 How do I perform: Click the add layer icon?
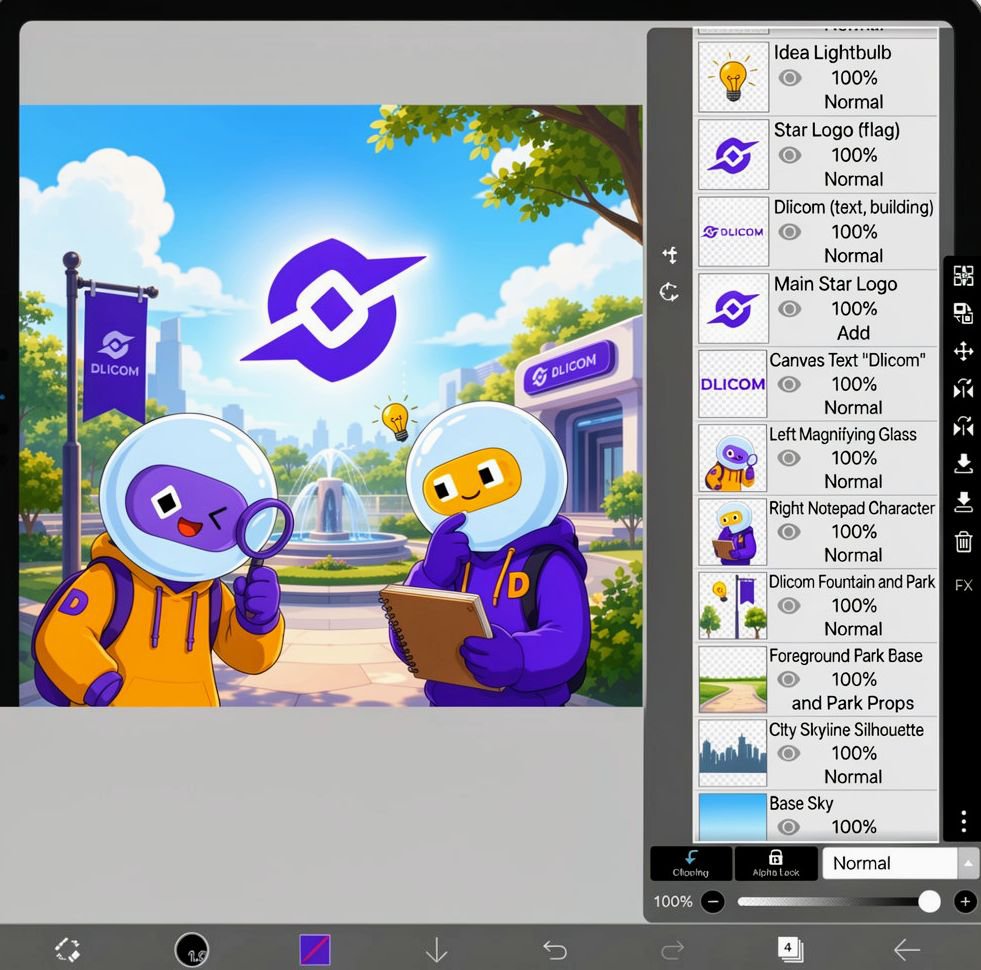tap(669, 255)
